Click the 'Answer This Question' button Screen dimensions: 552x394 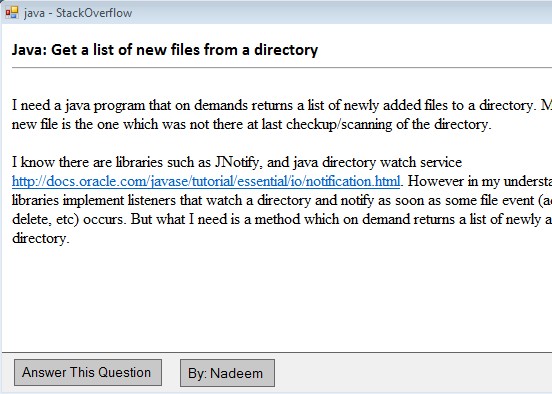coord(88,373)
